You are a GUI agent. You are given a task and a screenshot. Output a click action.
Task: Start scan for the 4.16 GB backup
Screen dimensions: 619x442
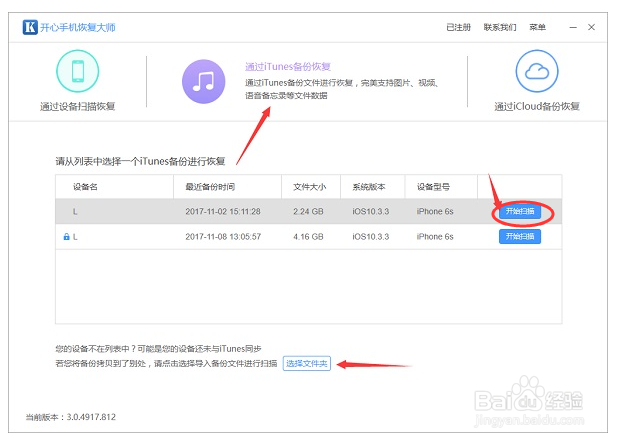click(520, 237)
